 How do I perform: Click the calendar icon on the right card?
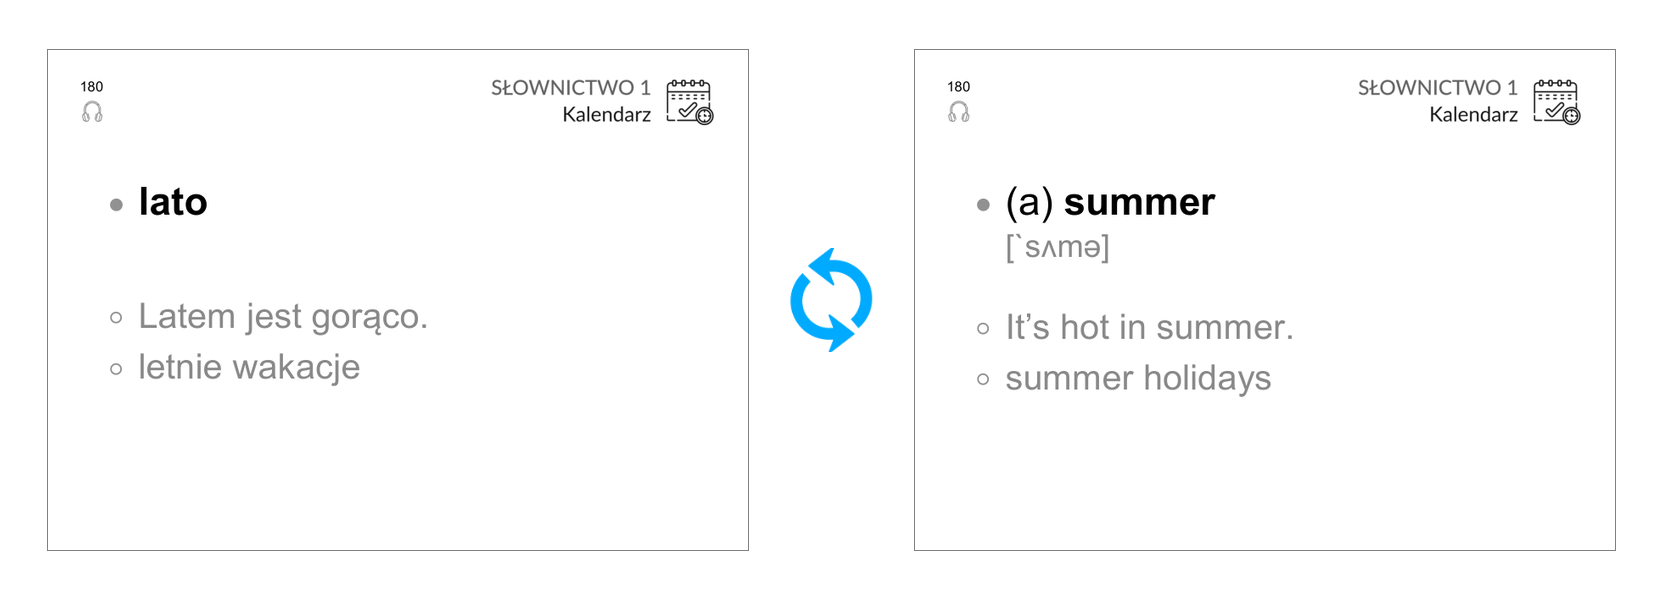click(1557, 102)
